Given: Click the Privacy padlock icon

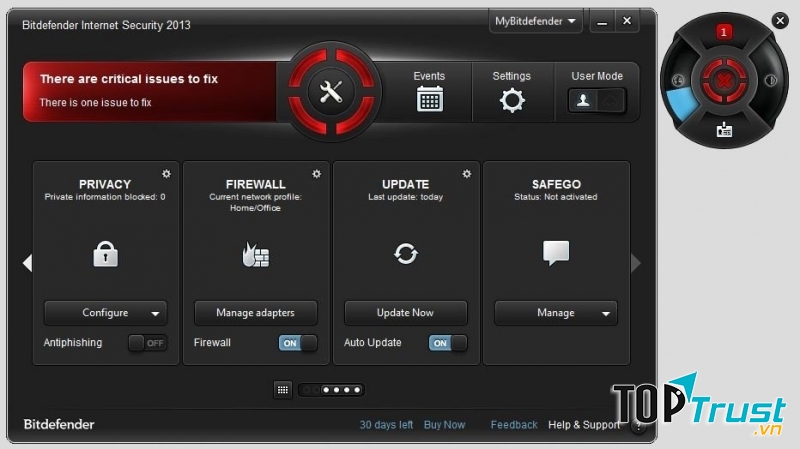Looking at the screenshot, I should (x=106, y=254).
